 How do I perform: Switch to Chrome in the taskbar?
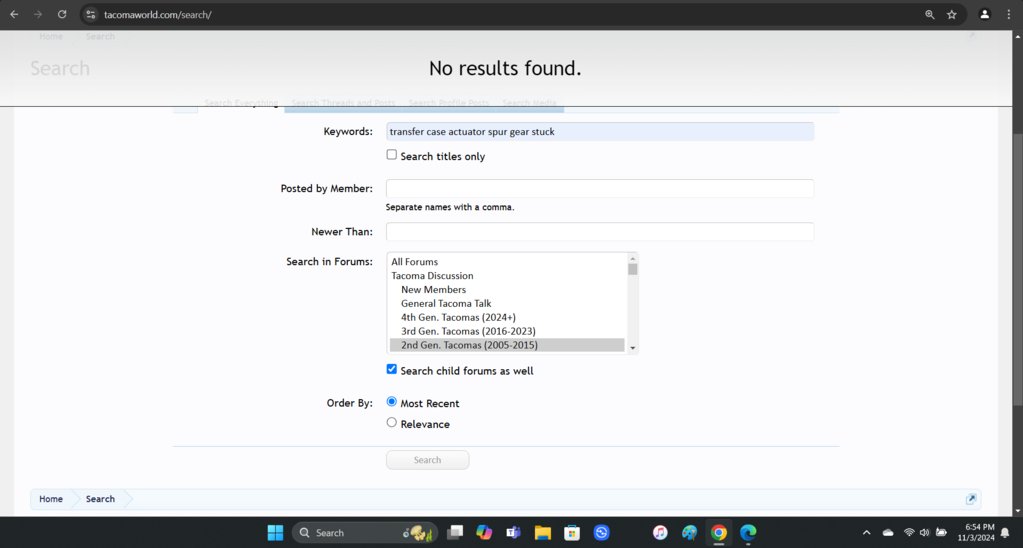(x=719, y=532)
